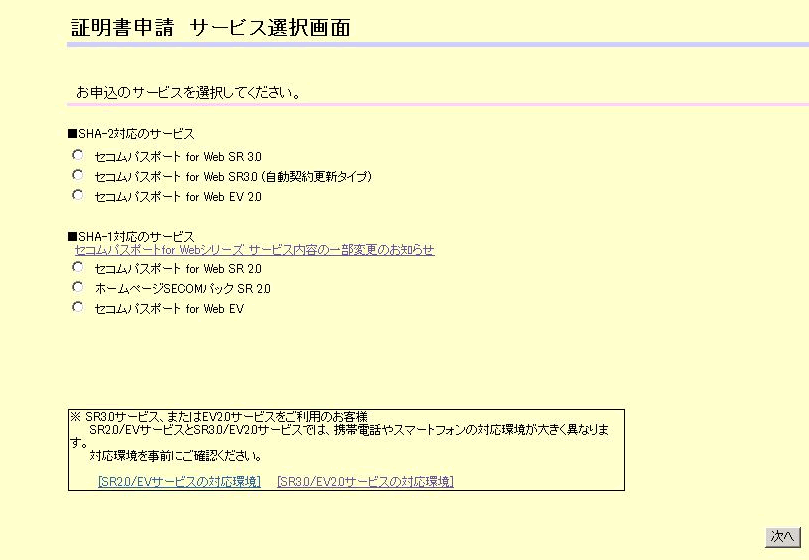The width and height of the screenshot is (809, 560).
Task: Click the お申込のサービスを選択してください instruction text
Action: [x=189, y=93]
